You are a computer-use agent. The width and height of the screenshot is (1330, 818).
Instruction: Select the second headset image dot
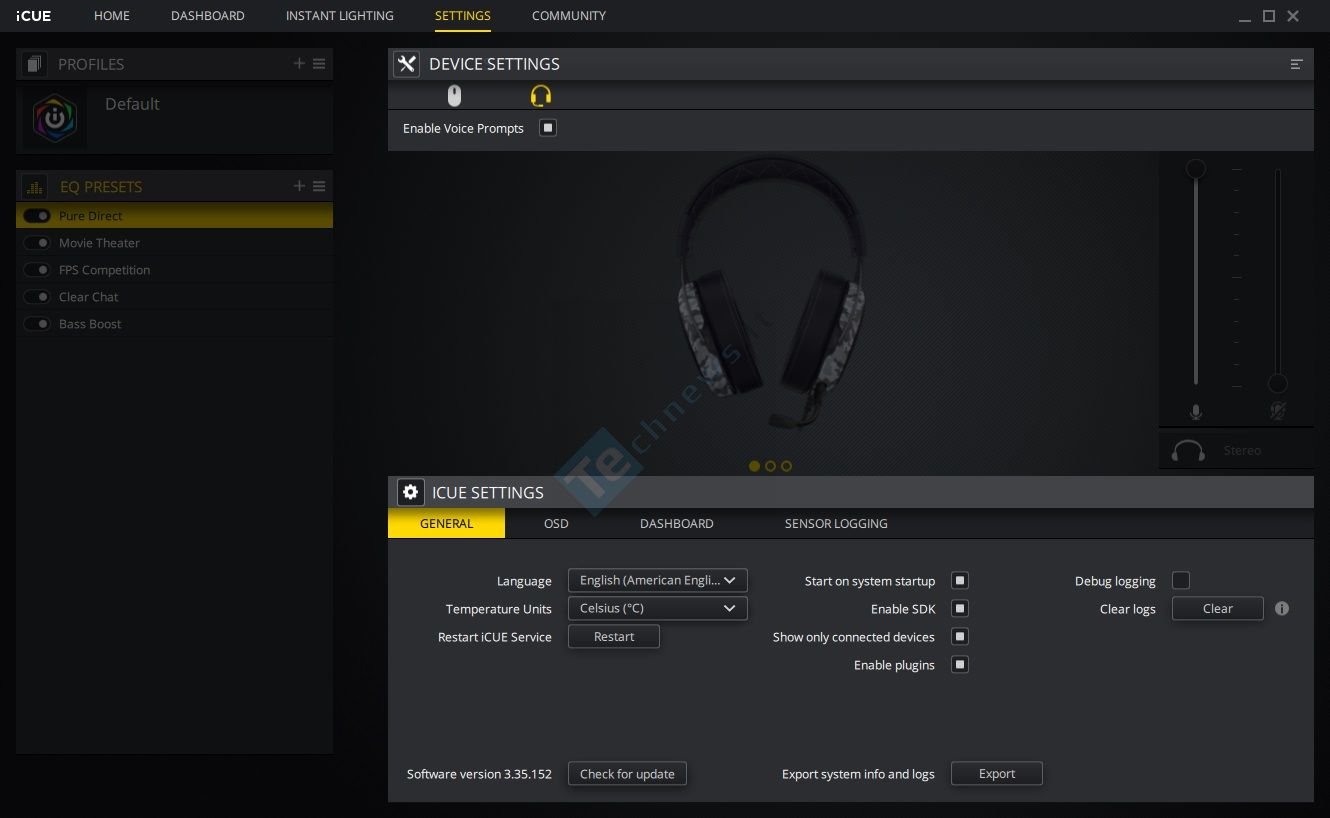[x=770, y=466]
